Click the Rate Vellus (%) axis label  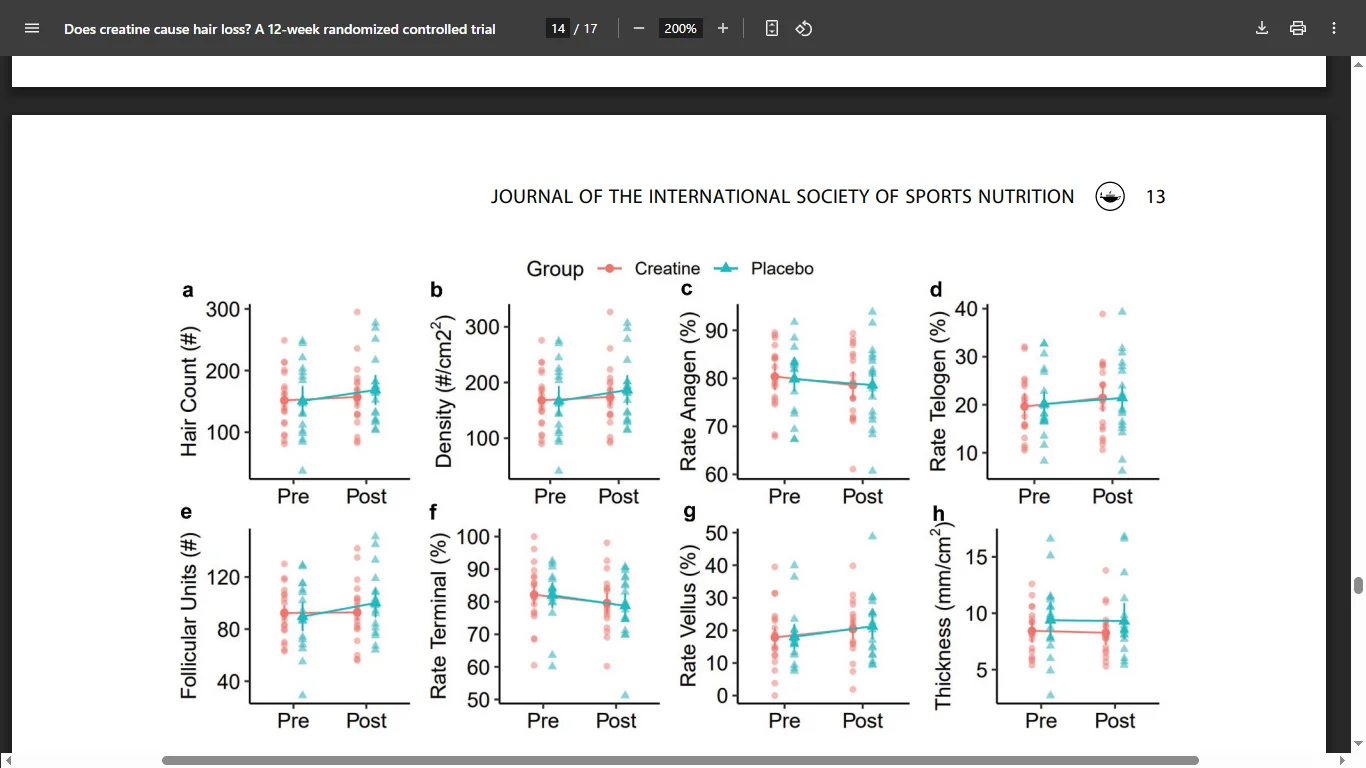tap(688, 616)
